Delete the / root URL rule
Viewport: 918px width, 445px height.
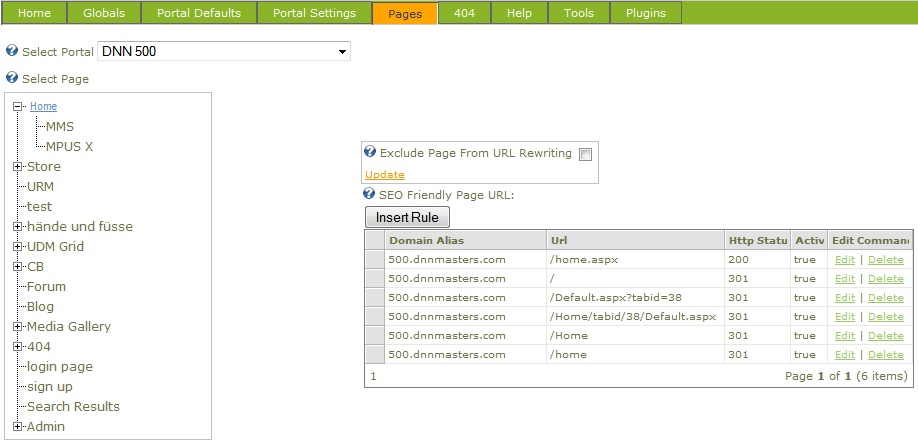click(x=886, y=279)
